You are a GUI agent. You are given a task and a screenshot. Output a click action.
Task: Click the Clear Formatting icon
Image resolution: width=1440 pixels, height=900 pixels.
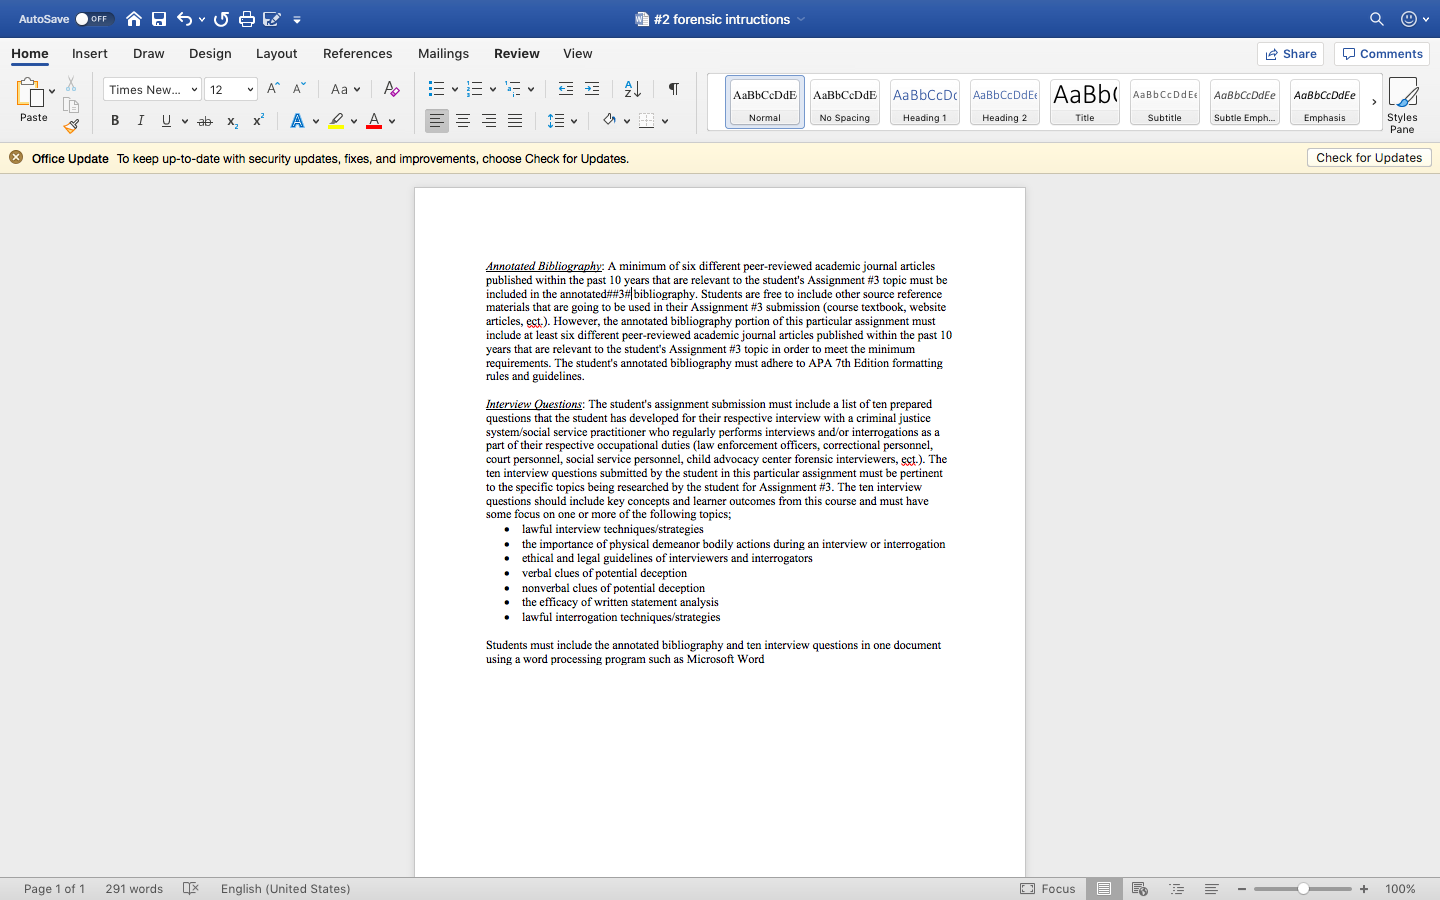(392, 89)
